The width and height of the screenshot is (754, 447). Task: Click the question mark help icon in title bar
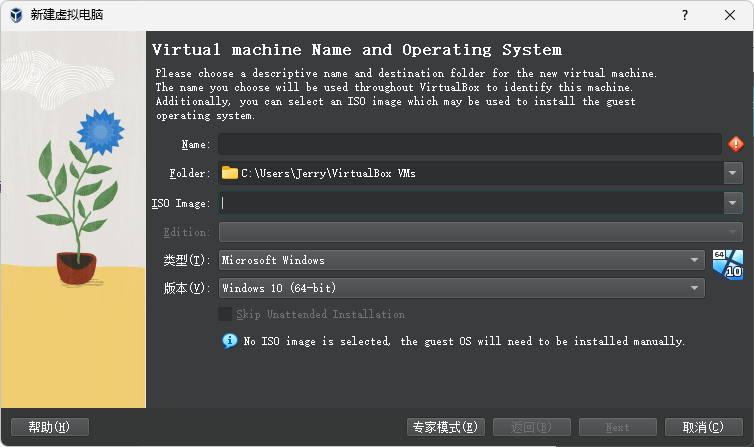pos(685,15)
